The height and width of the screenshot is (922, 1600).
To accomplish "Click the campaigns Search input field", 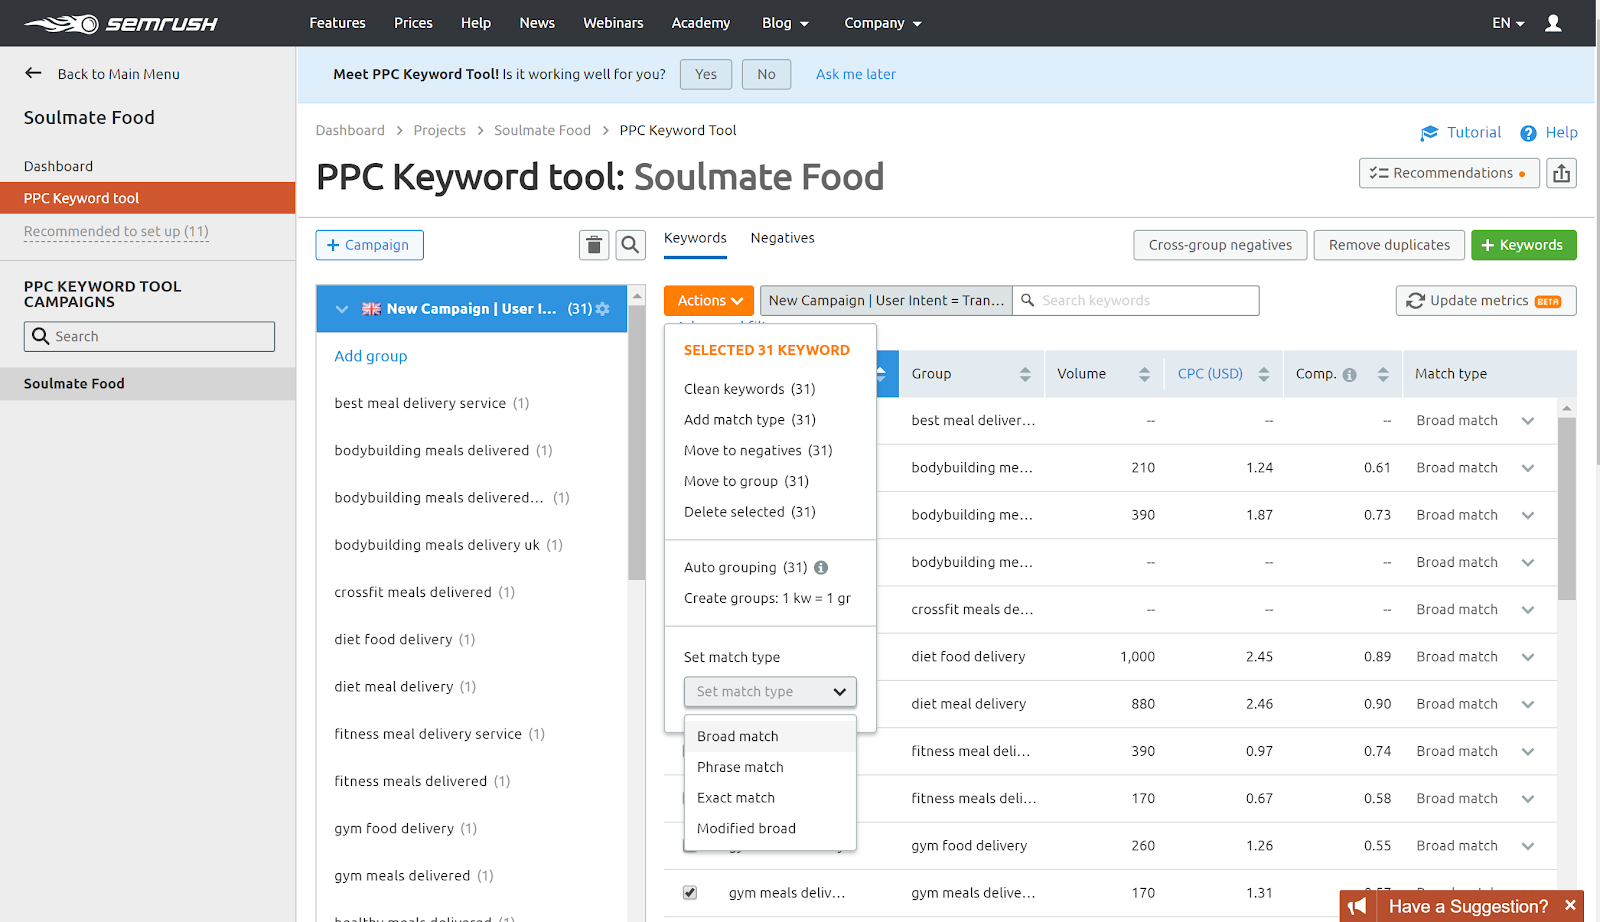I will [x=149, y=336].
